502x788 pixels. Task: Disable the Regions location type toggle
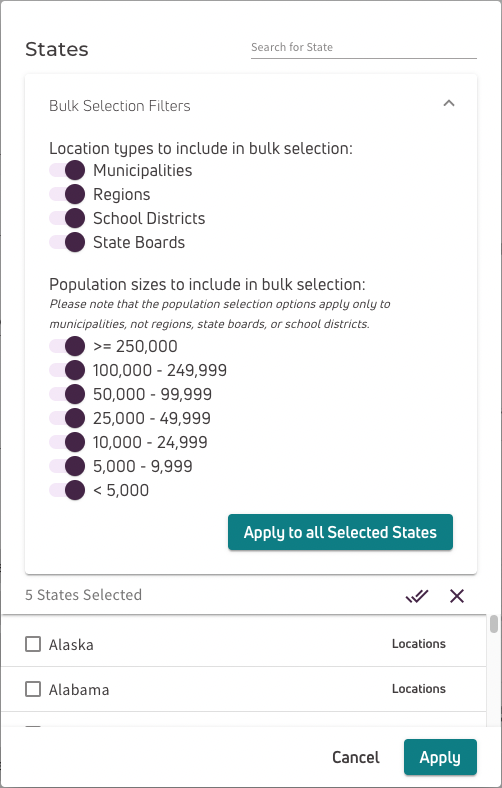click(67, 194)
